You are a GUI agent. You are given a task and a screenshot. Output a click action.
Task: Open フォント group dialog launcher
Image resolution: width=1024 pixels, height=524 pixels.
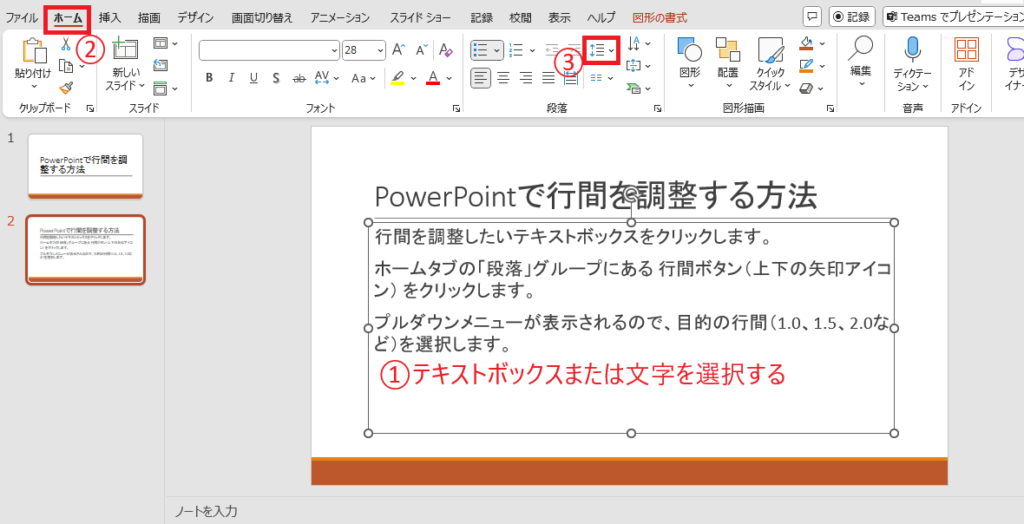click(x=456, y=109)
